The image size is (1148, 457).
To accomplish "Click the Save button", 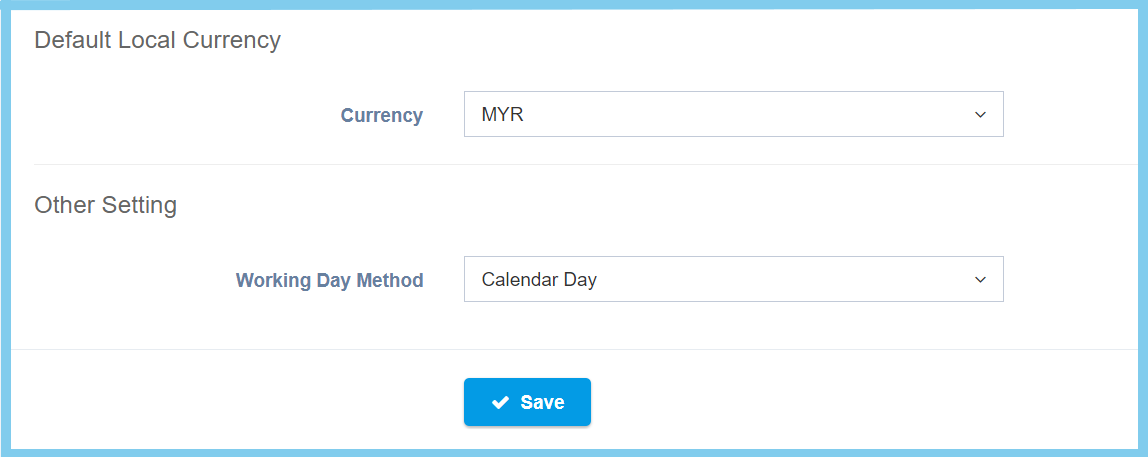I will (527, 402).
